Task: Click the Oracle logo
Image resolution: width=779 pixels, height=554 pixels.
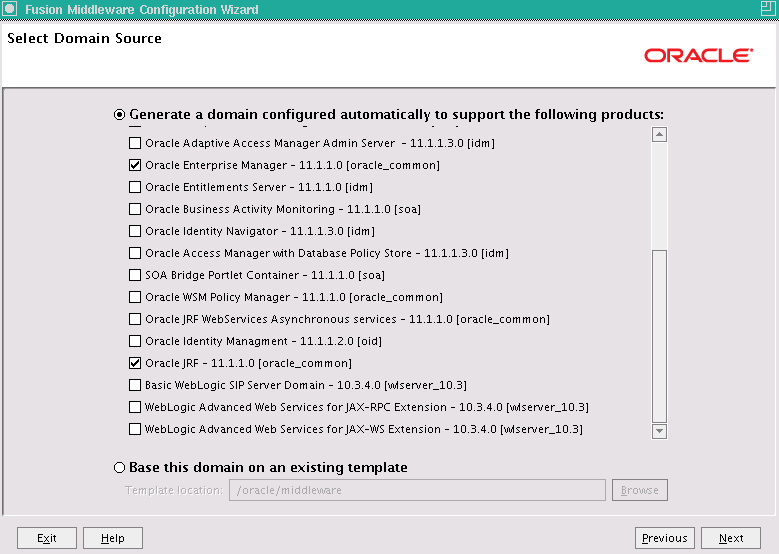Action: (699, 55)
